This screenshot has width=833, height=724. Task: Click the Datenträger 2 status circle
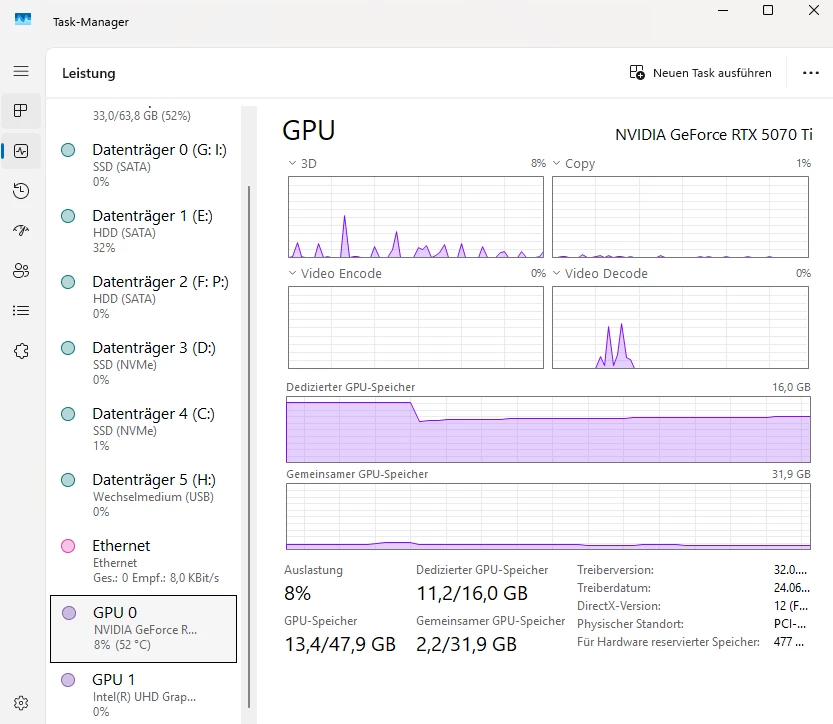[68, 282]
